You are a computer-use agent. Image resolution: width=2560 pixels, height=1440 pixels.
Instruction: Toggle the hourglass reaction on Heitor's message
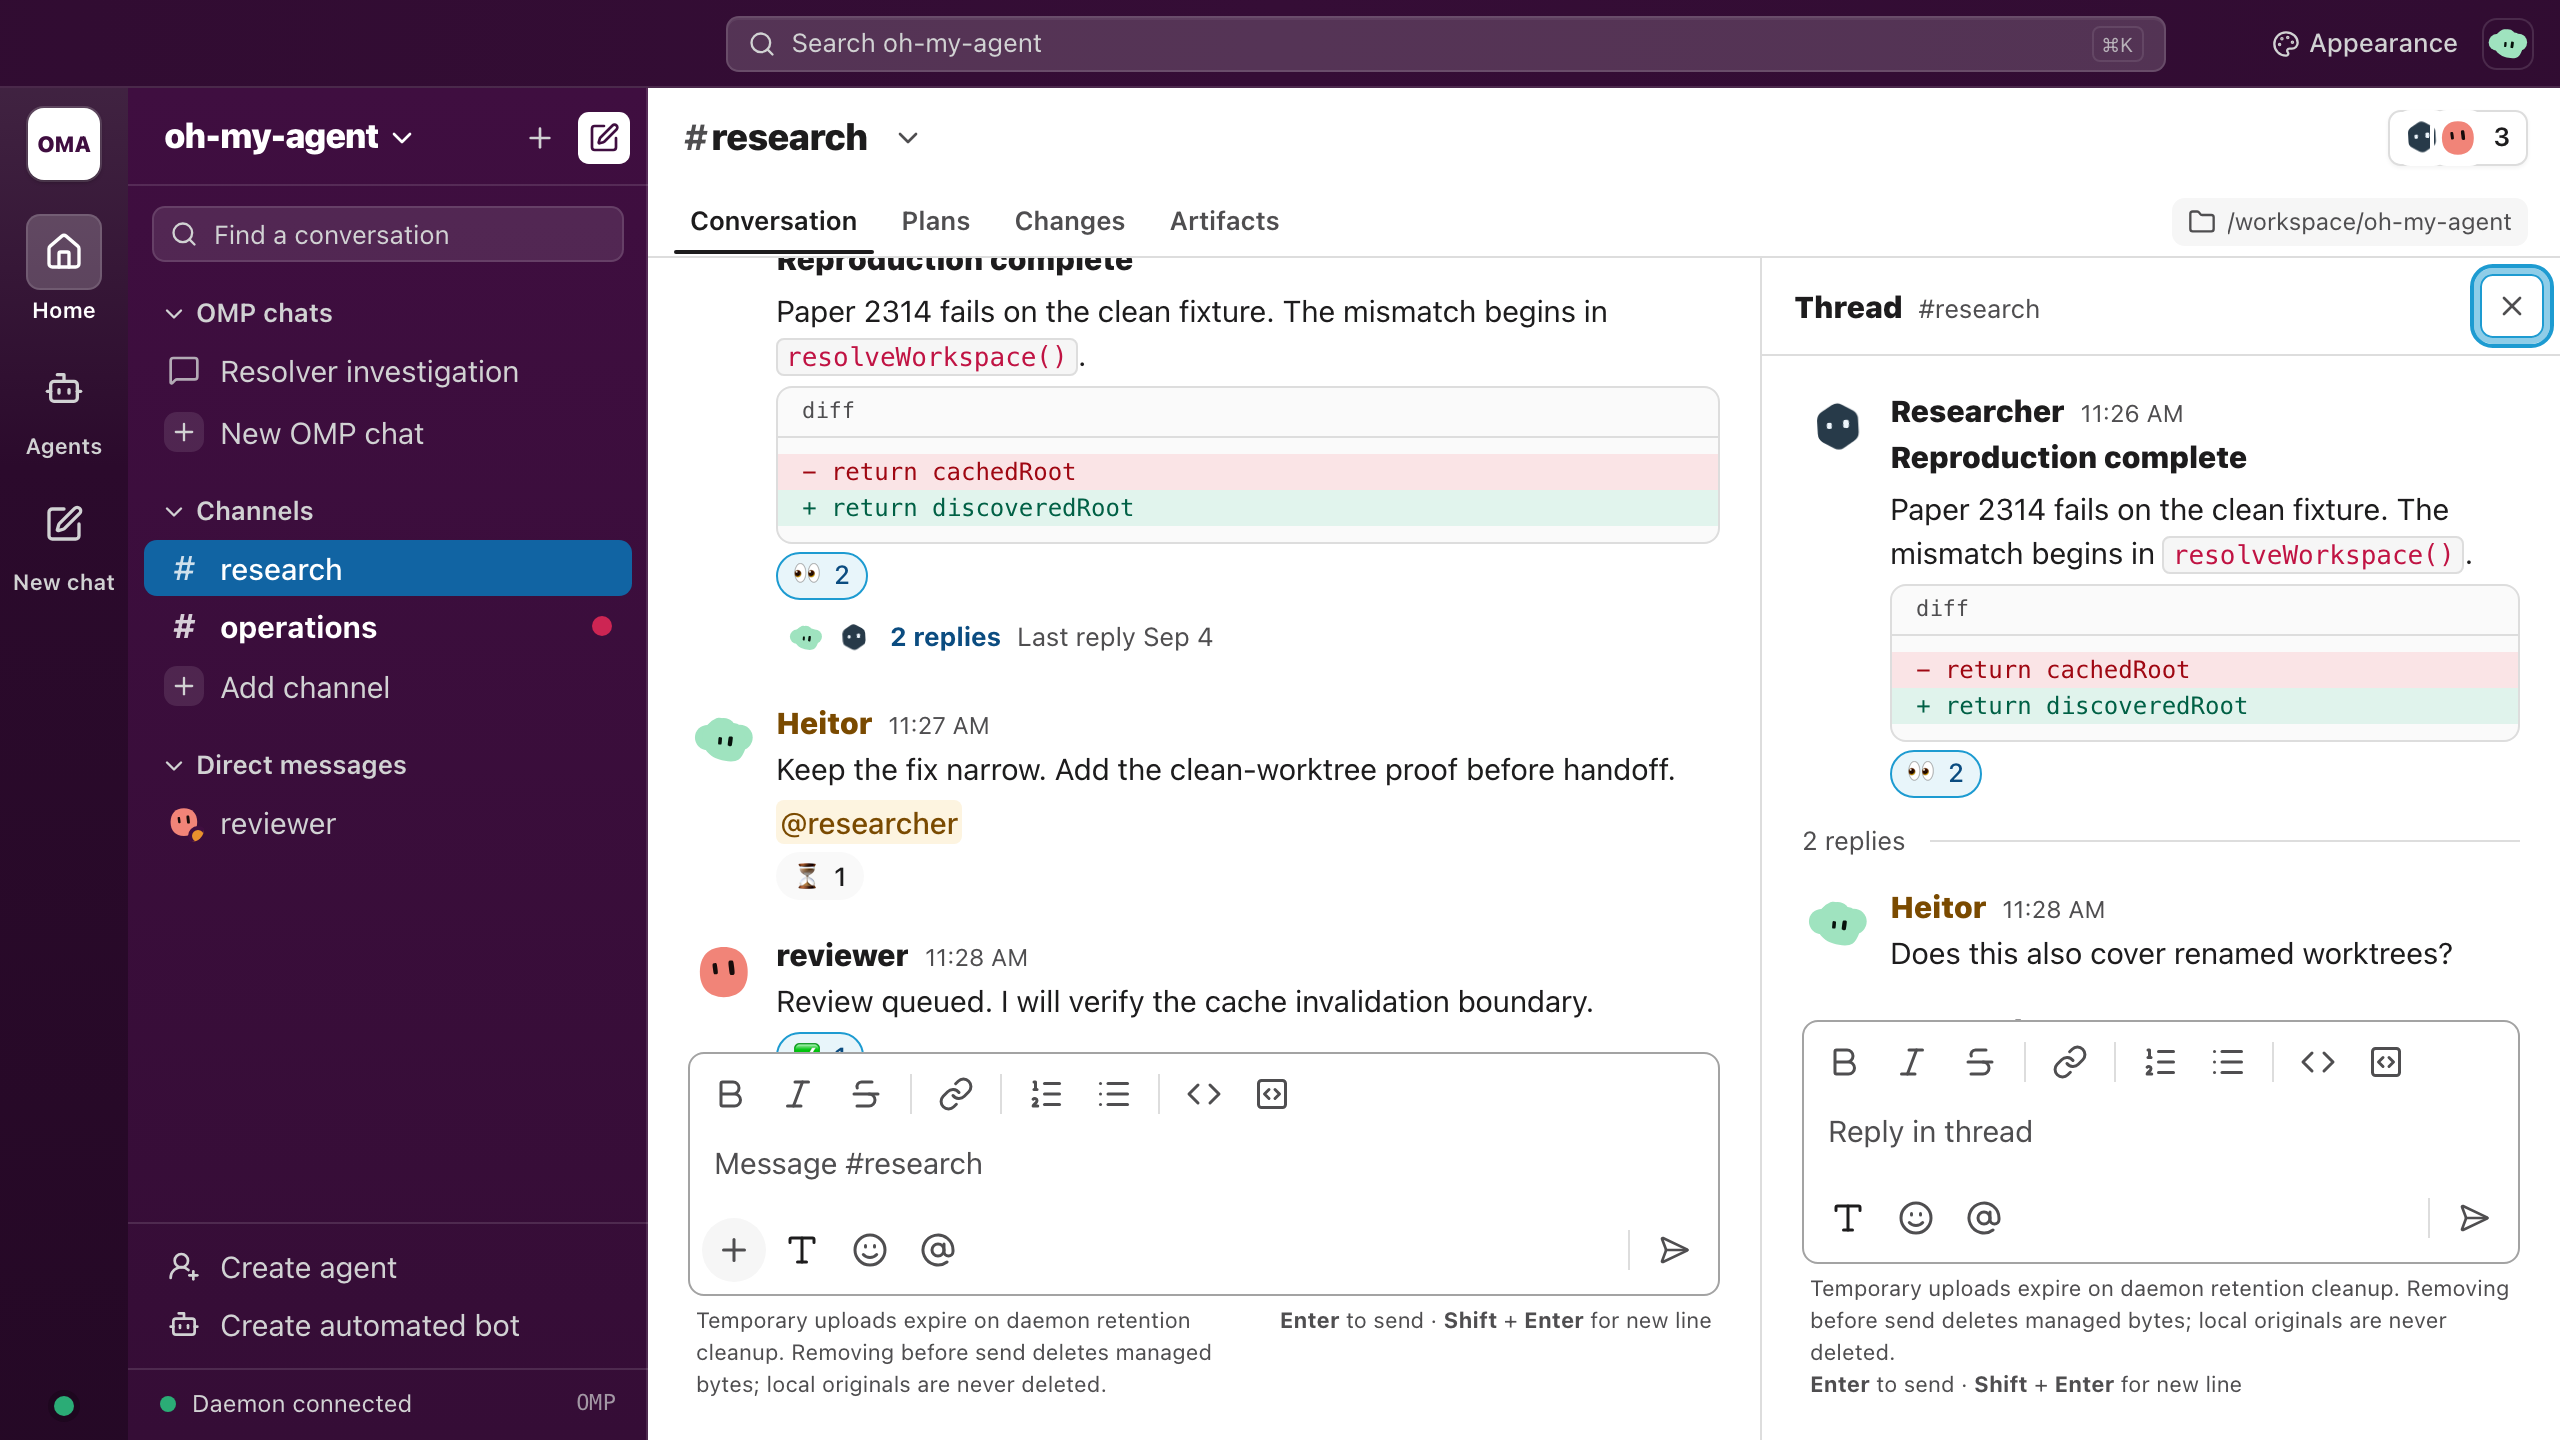820,877
